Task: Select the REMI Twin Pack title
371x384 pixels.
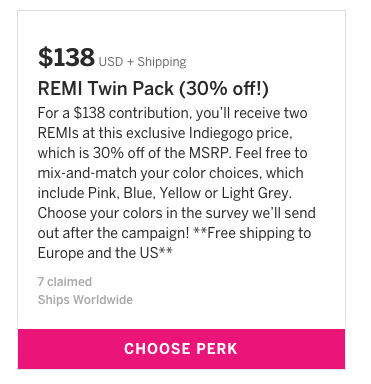Action: (x=153, y=89)
